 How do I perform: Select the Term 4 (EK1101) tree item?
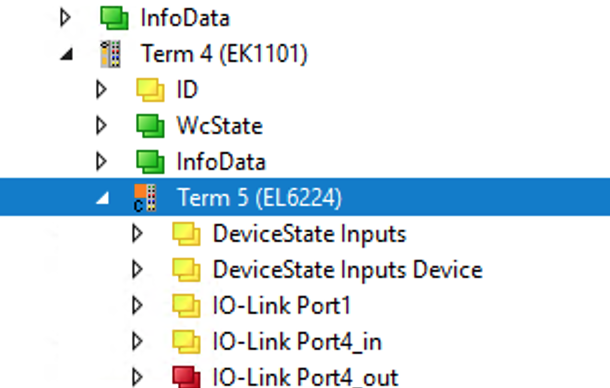(x=224, y=54)
